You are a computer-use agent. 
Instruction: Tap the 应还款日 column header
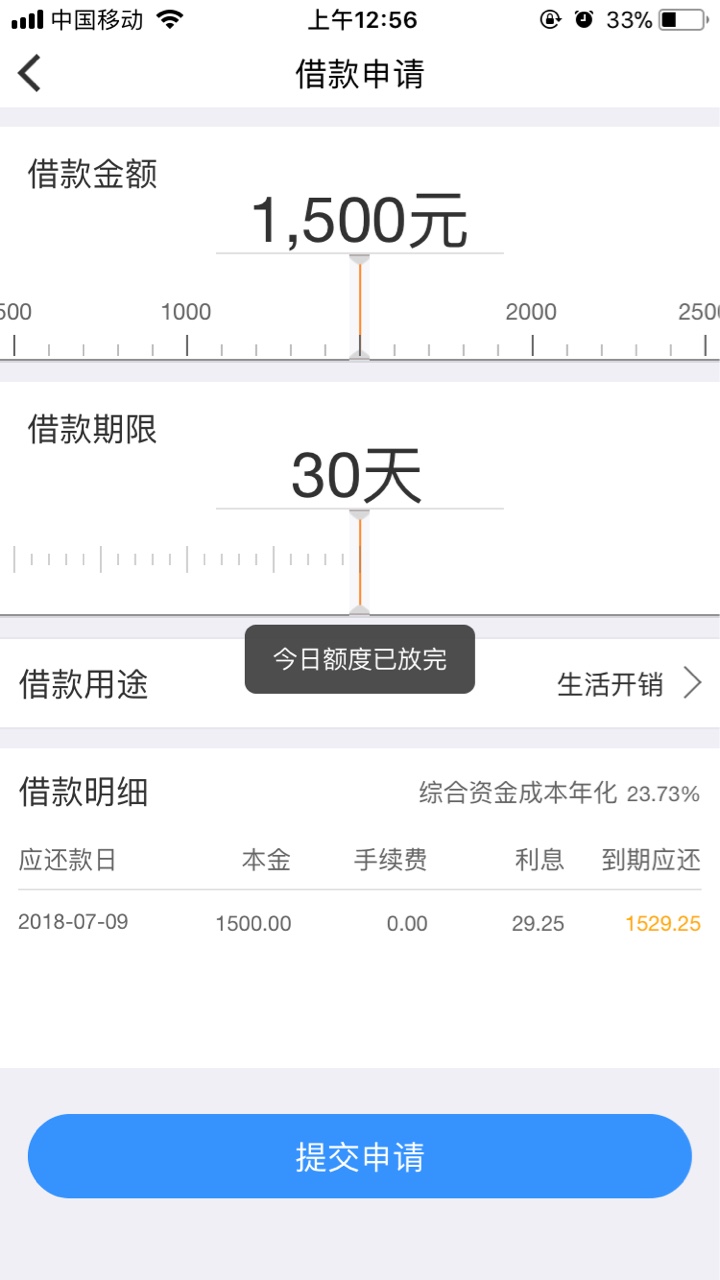[67, 860]
